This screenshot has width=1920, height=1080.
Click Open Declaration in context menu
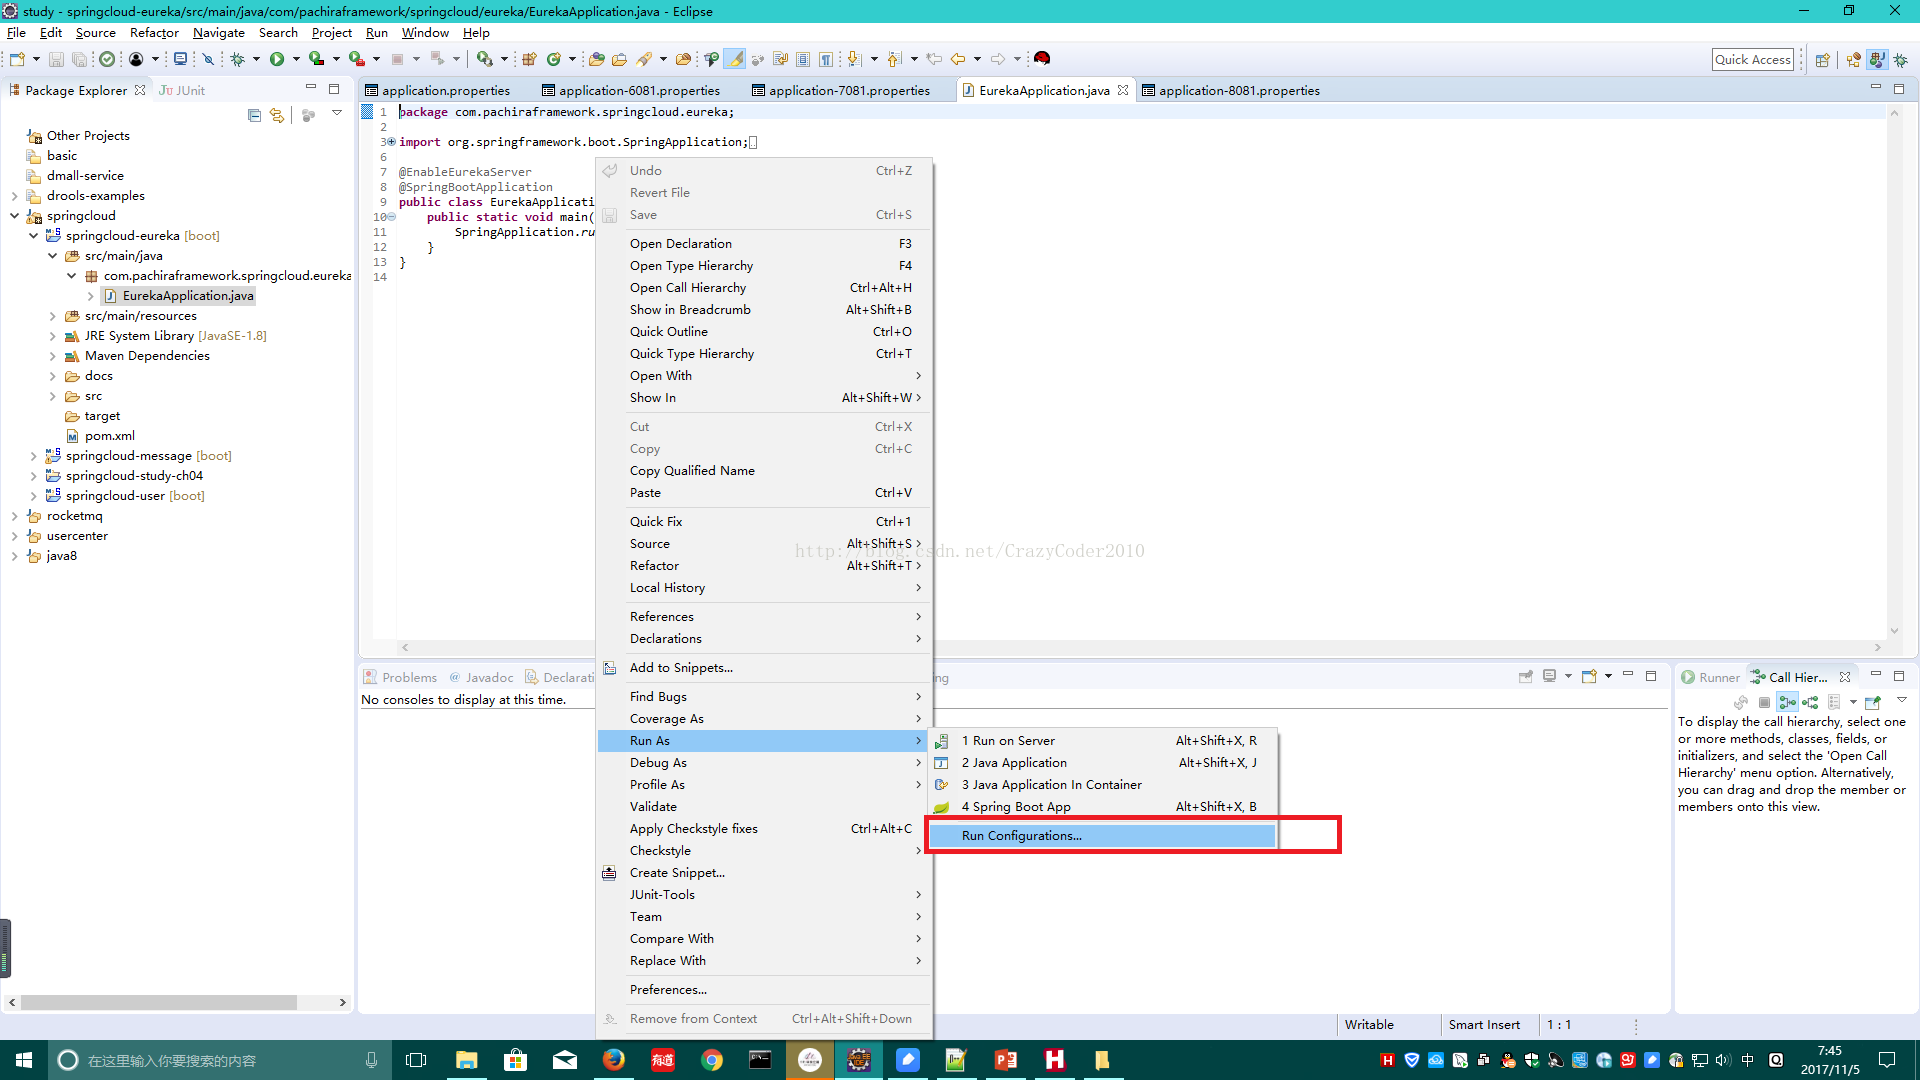[x=765, y=243]
